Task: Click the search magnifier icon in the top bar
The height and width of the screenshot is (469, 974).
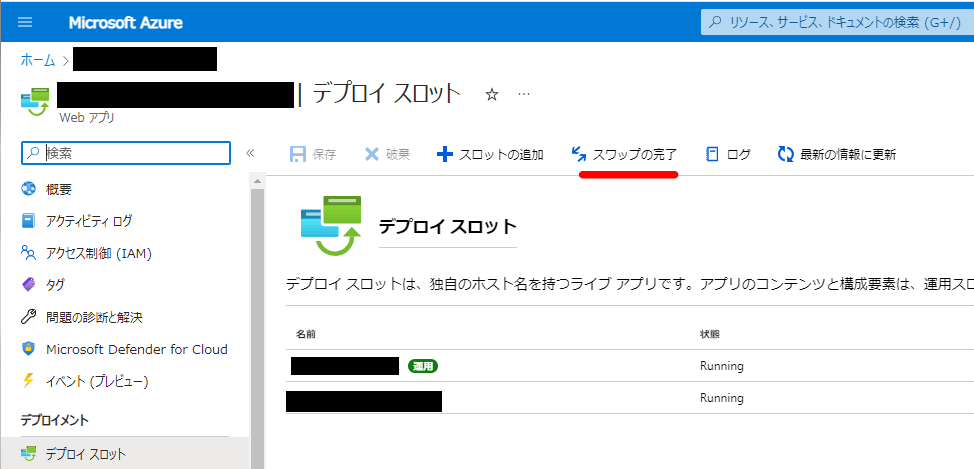Action: point(716,23)
